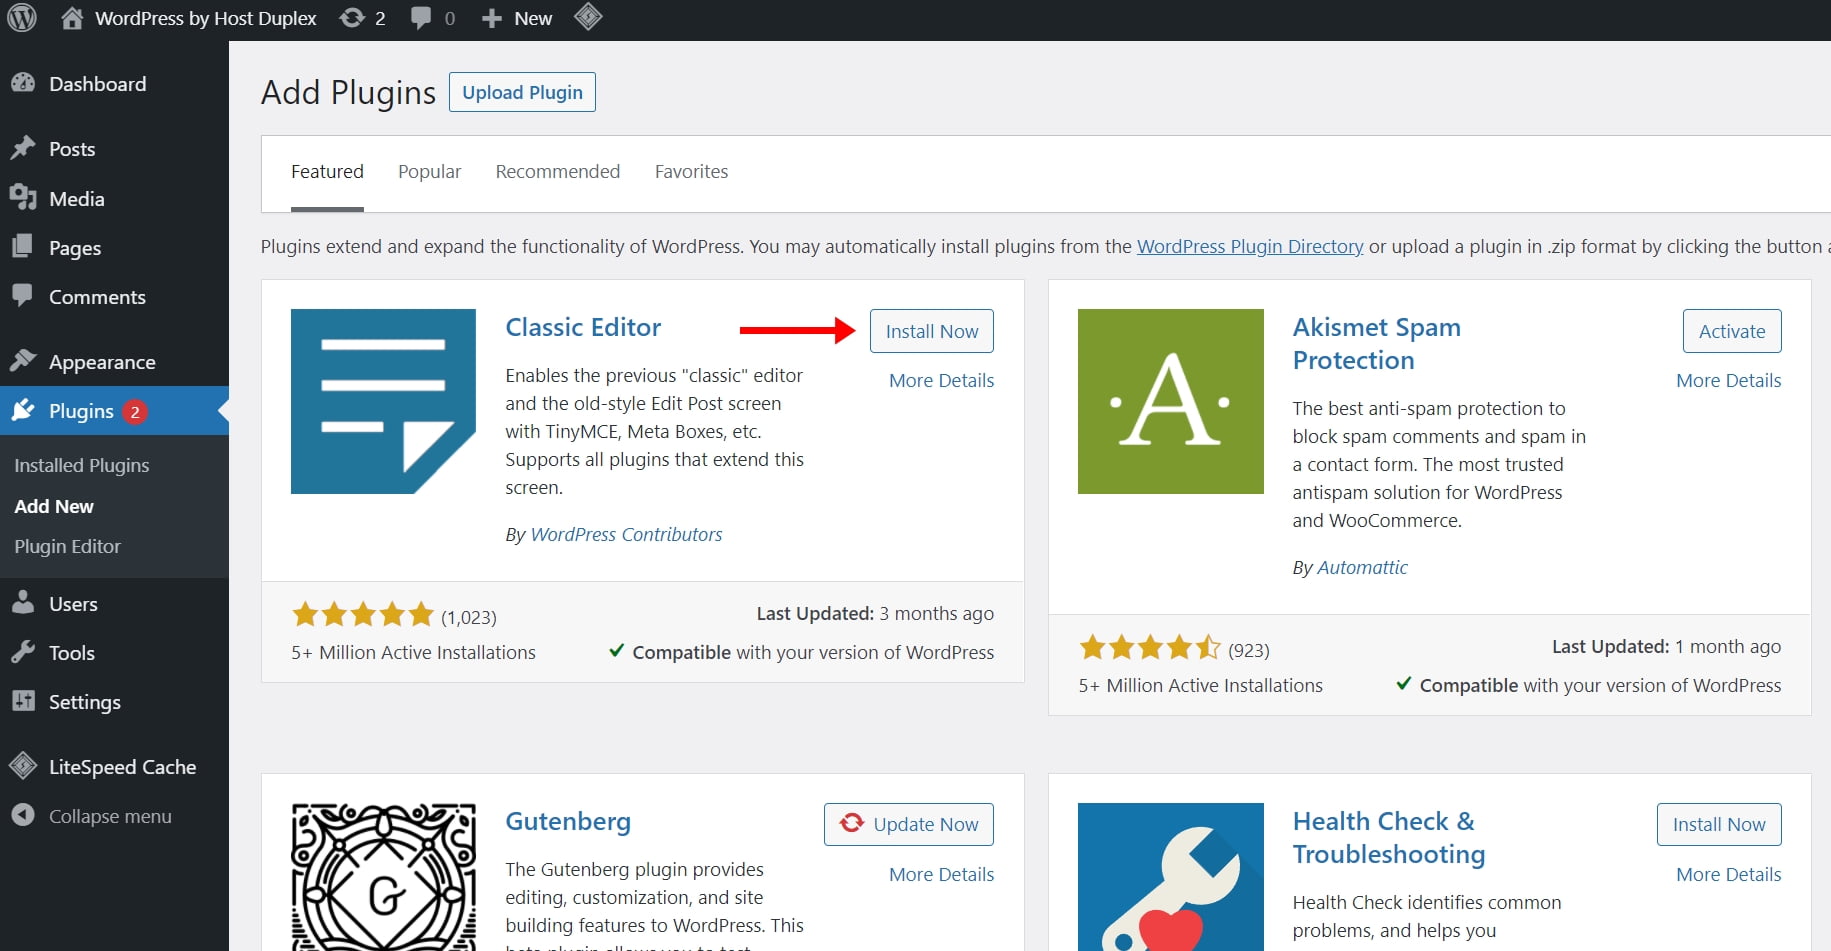The image size is (1831, 951).
Task: Switch to the Recommended tab
Action: [558, 172]
